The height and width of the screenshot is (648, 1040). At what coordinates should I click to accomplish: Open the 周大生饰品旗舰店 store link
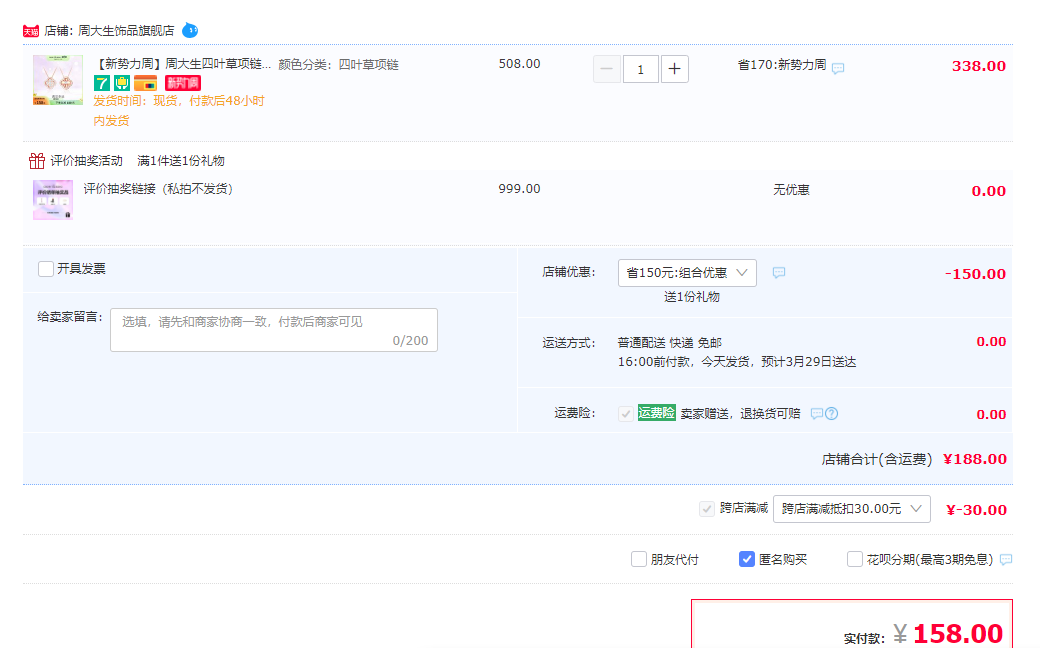point(126,31)
